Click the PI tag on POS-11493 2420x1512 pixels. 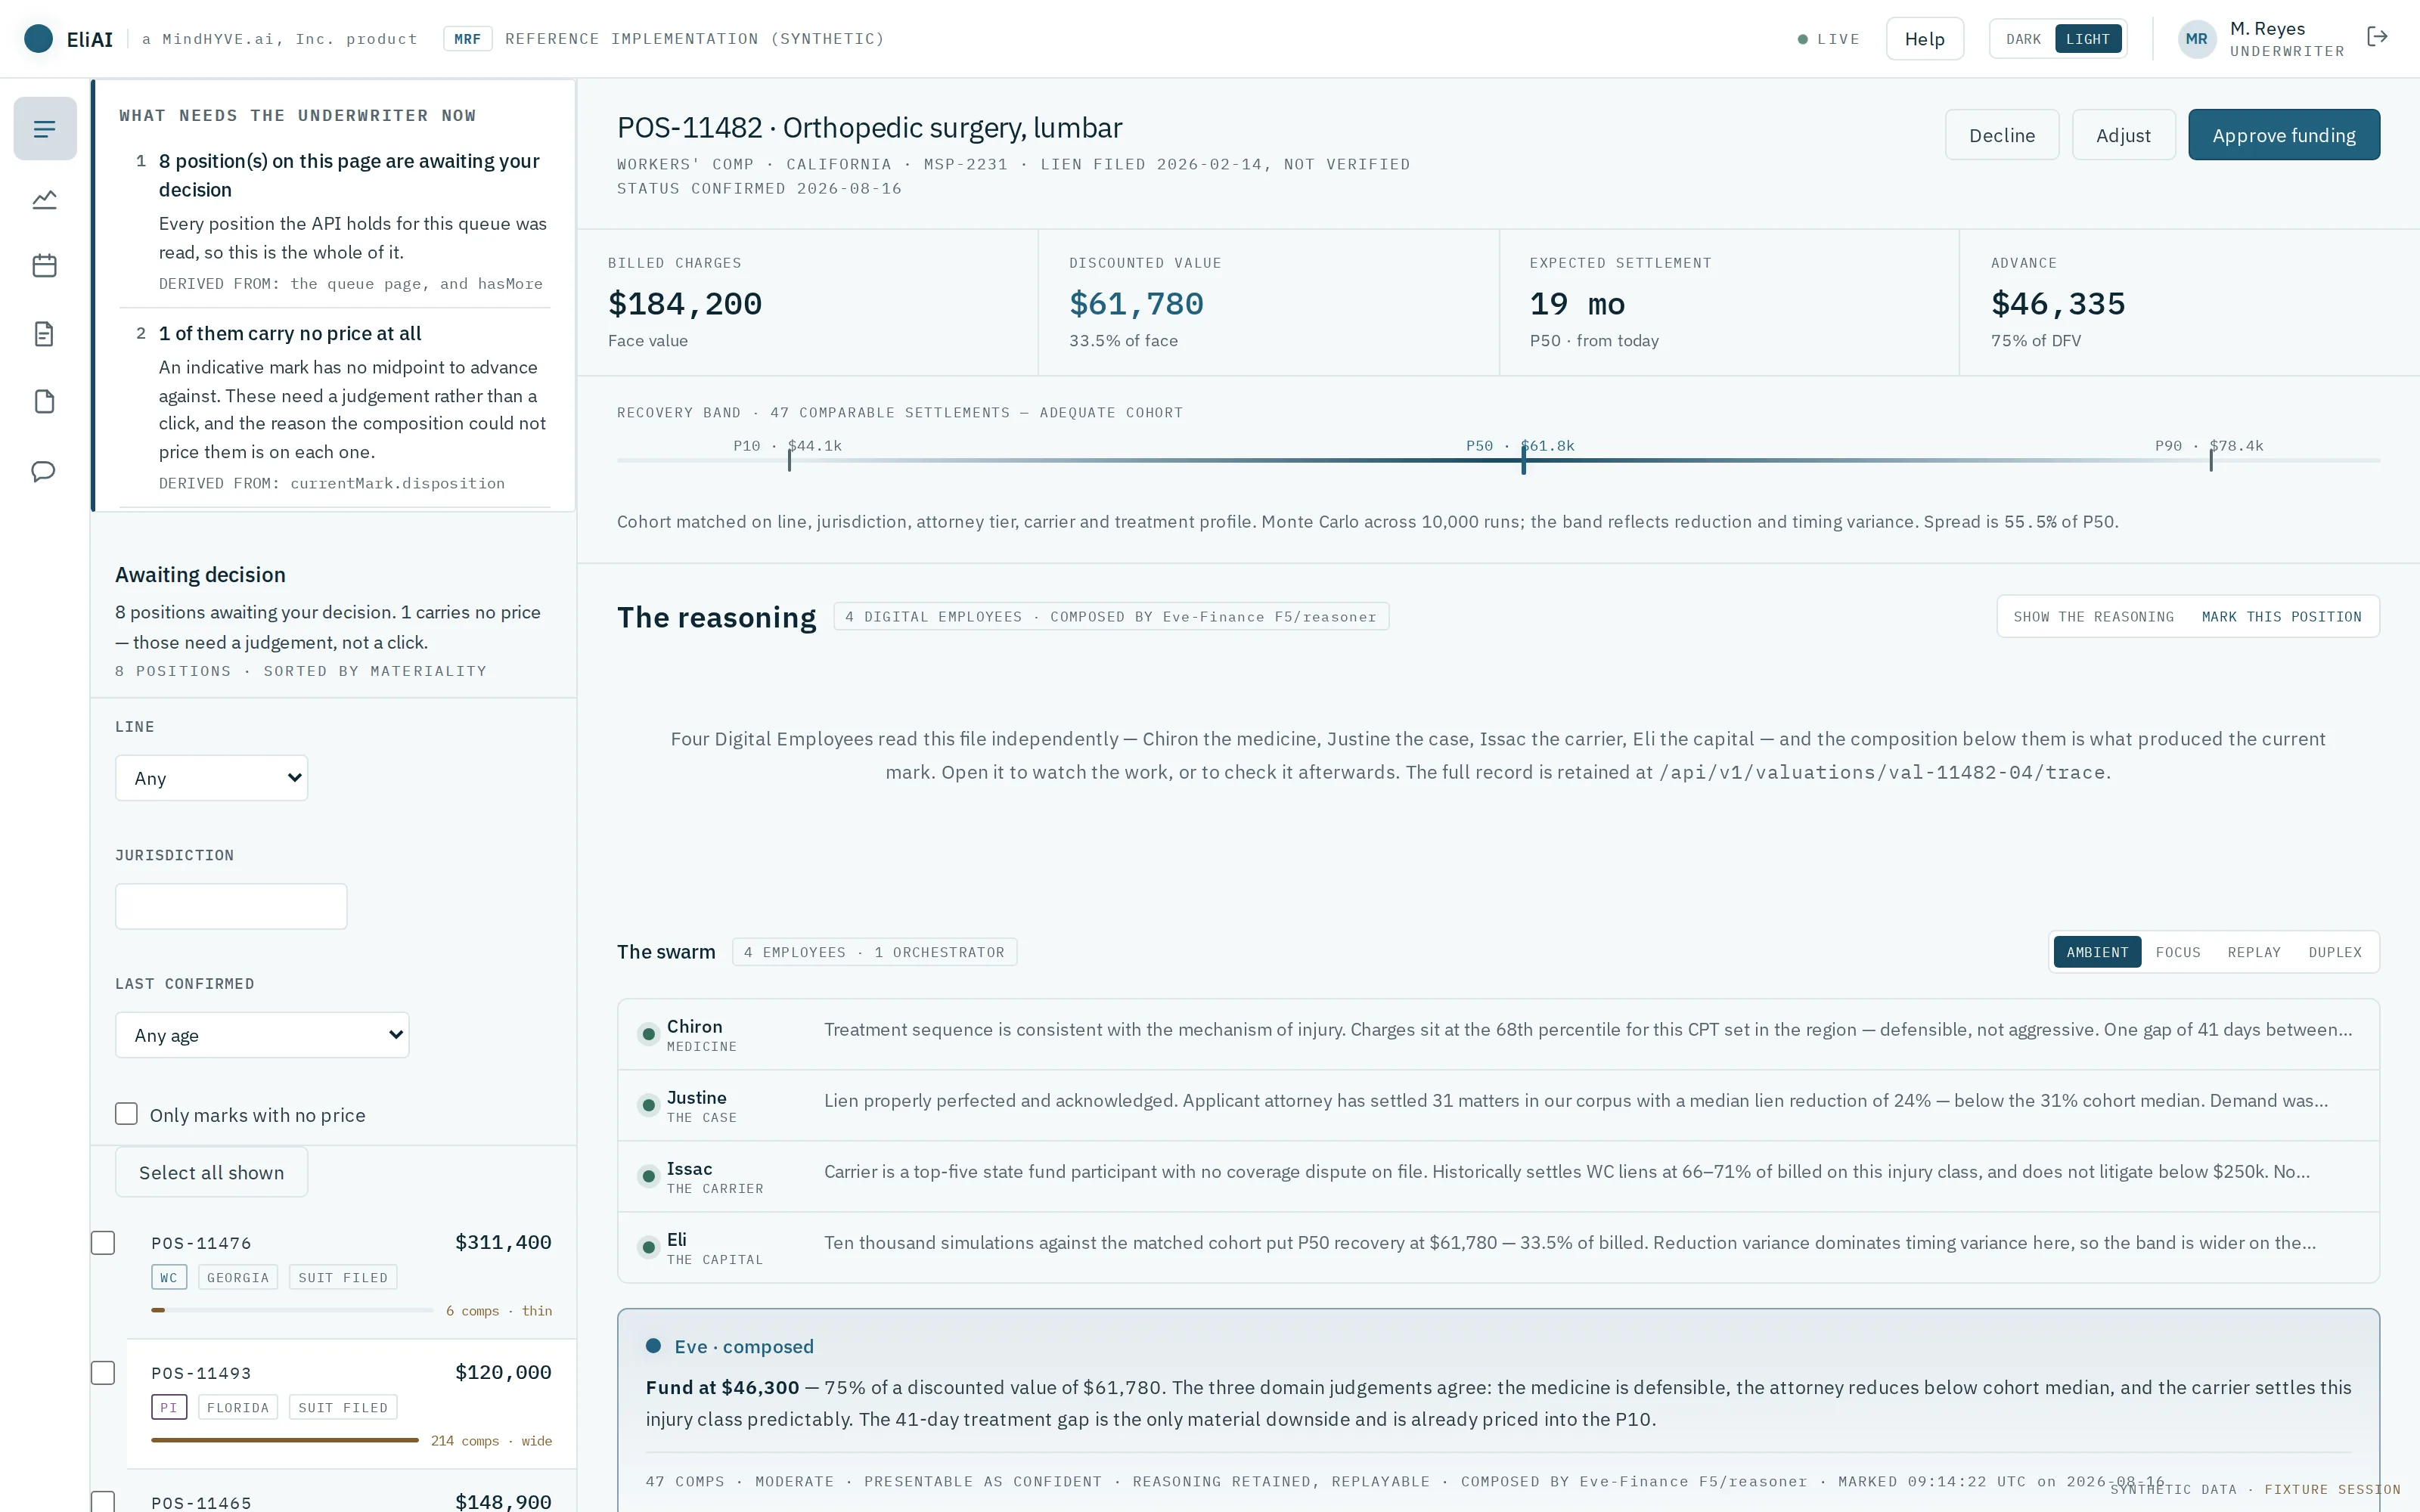pyautogui.click(x=169, y=1407)
